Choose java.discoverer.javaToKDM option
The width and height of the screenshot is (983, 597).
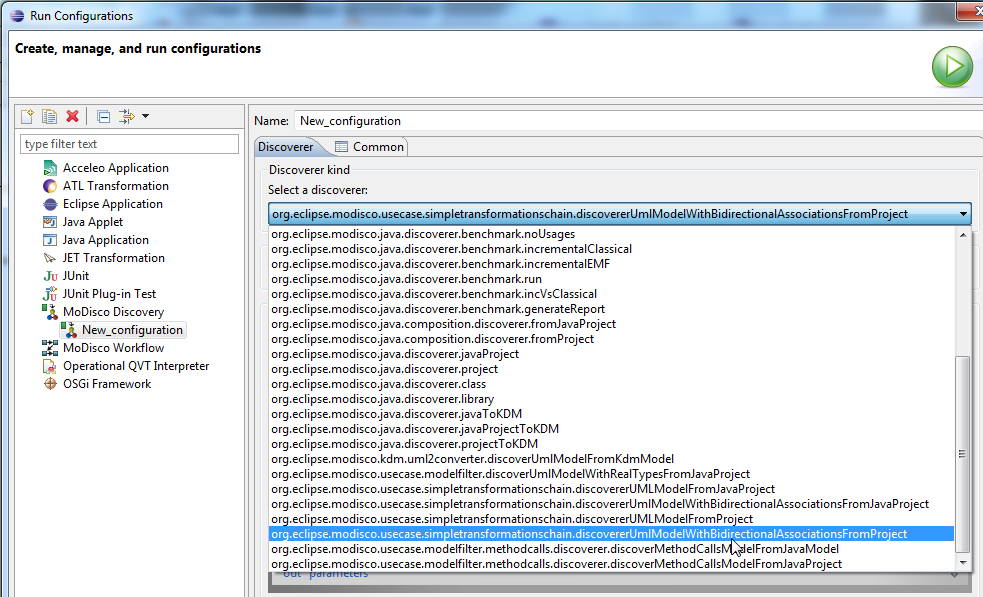pos(611,415)
